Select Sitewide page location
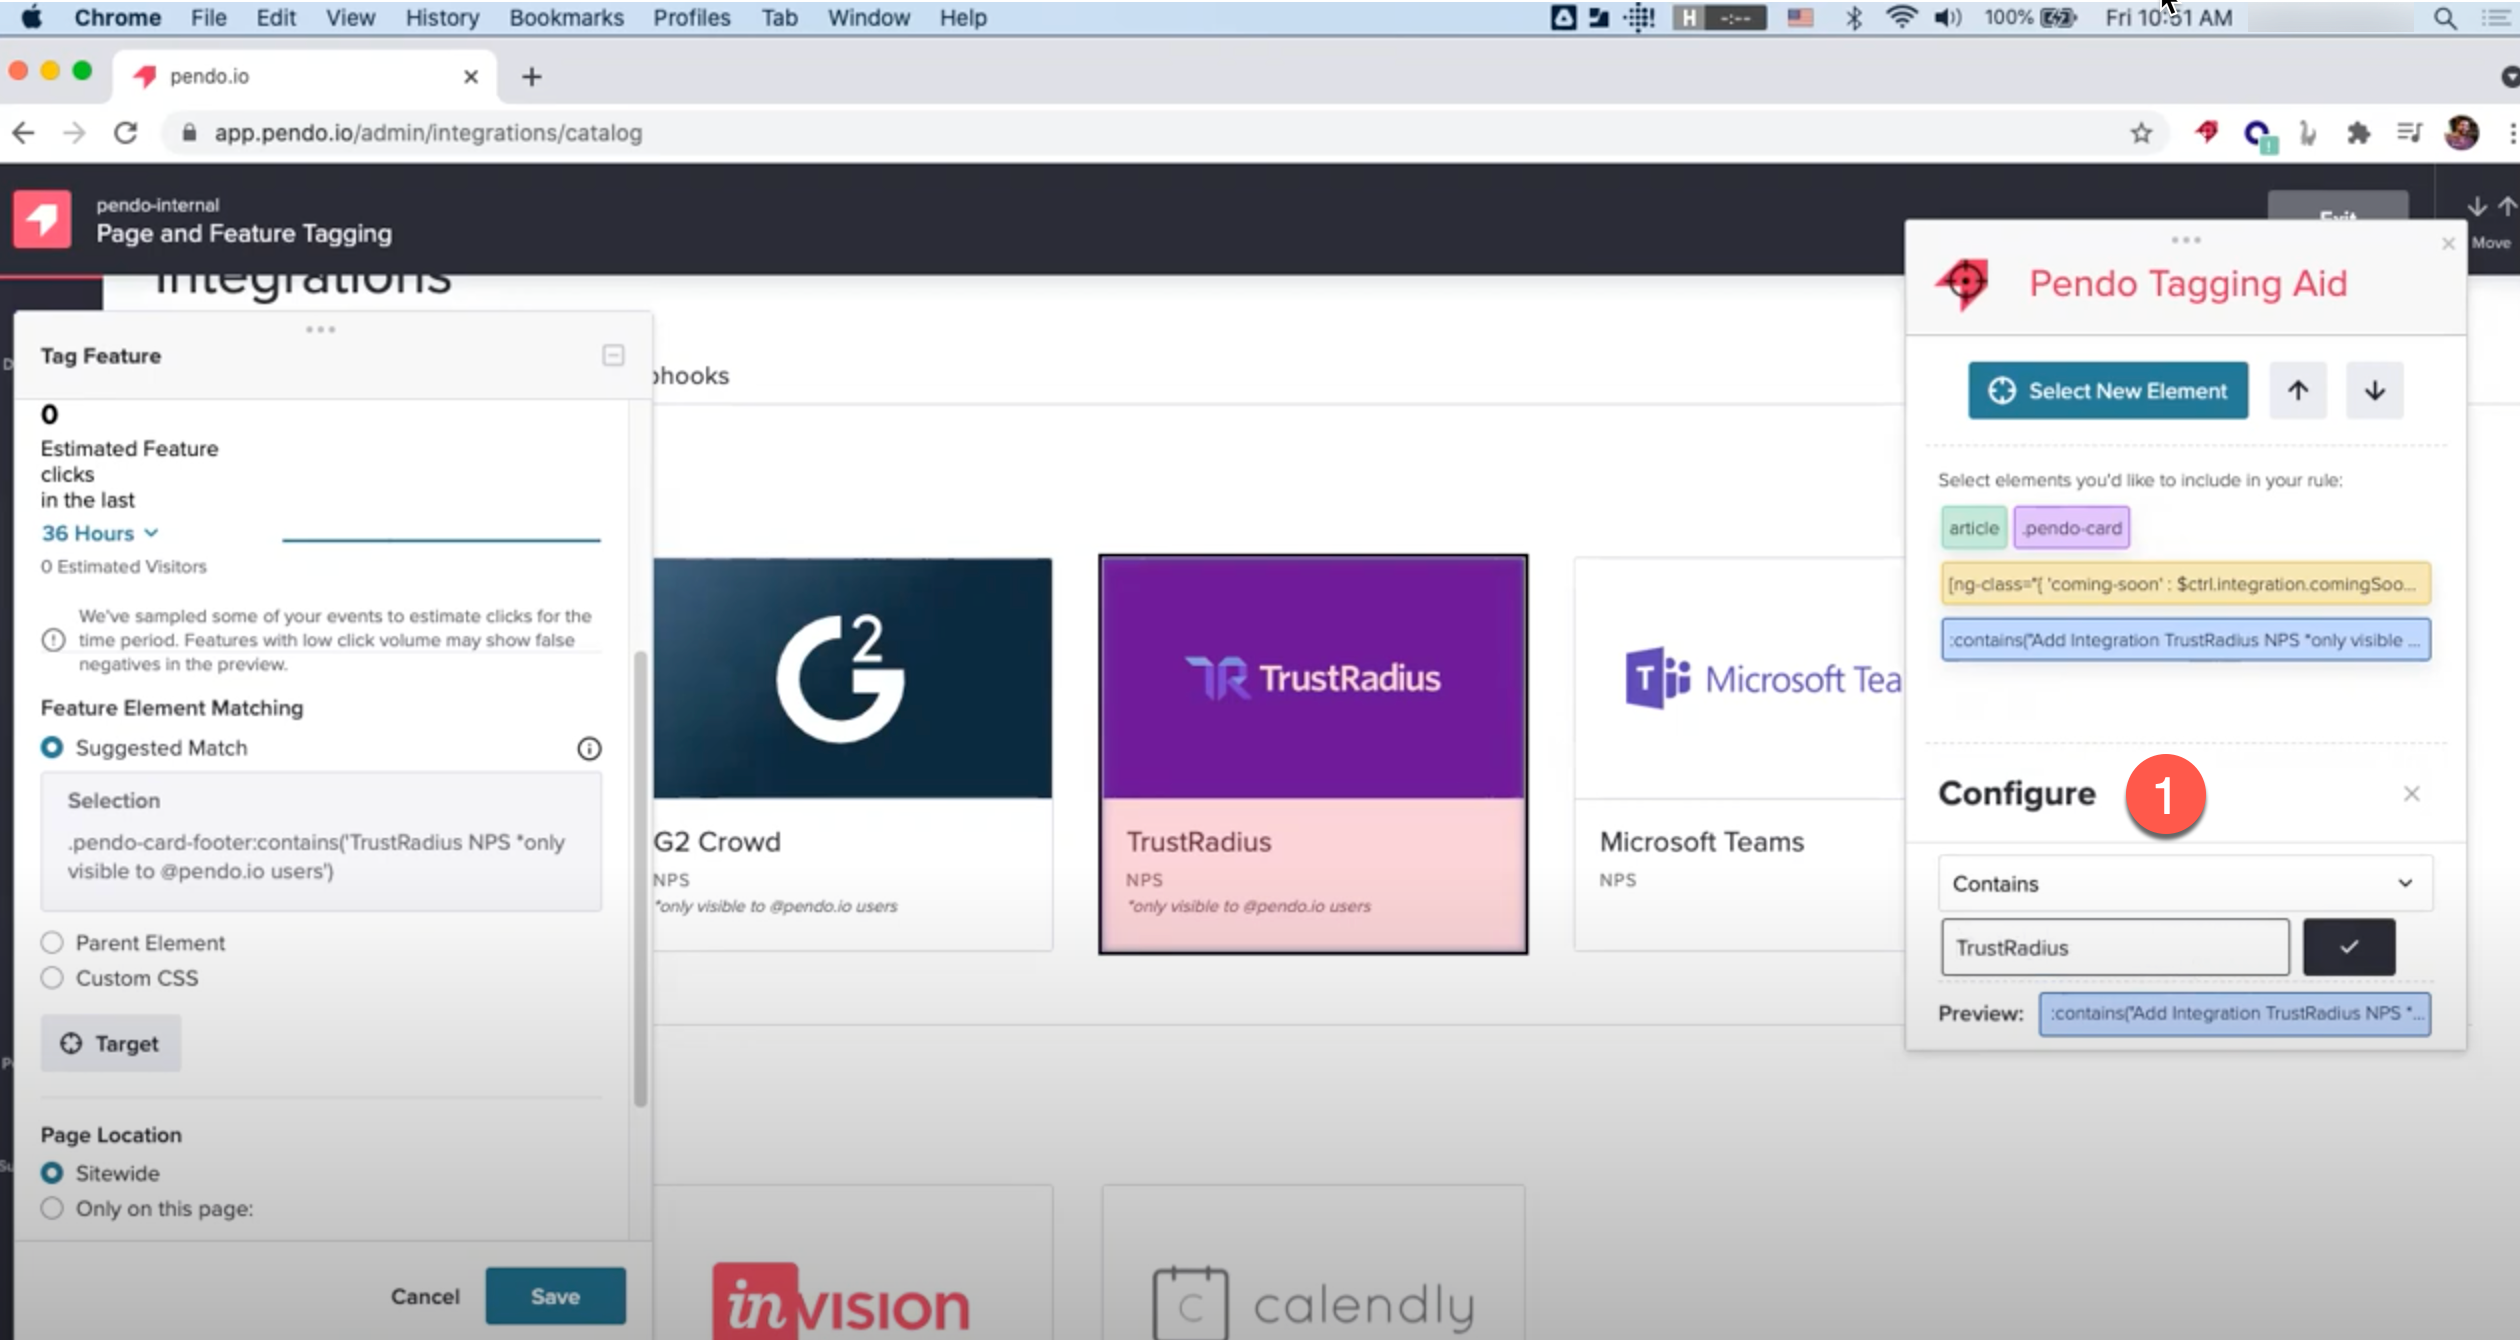 pyautogui.click(x=52, y=1173)
